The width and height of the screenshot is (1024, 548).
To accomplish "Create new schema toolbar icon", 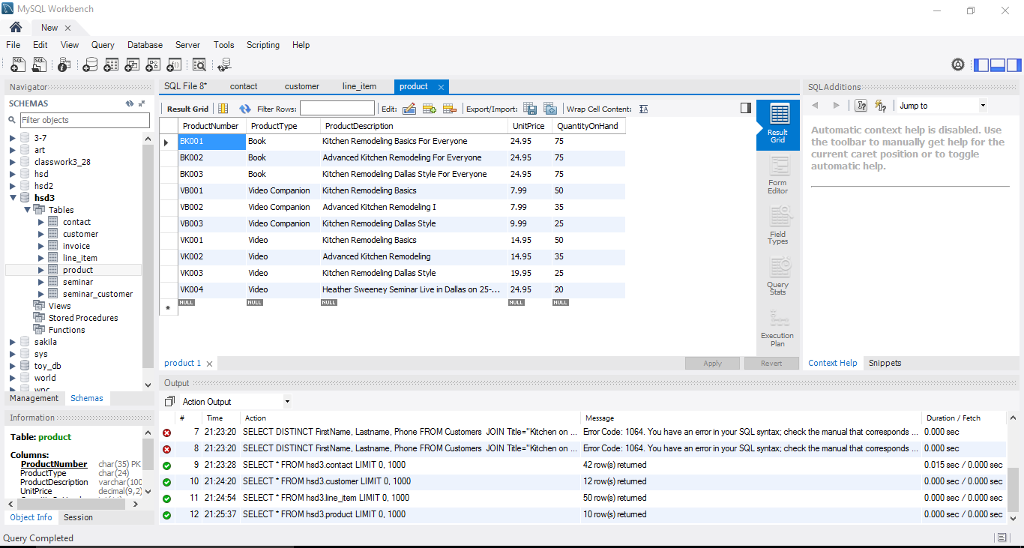I will click(x=90, y=65).
